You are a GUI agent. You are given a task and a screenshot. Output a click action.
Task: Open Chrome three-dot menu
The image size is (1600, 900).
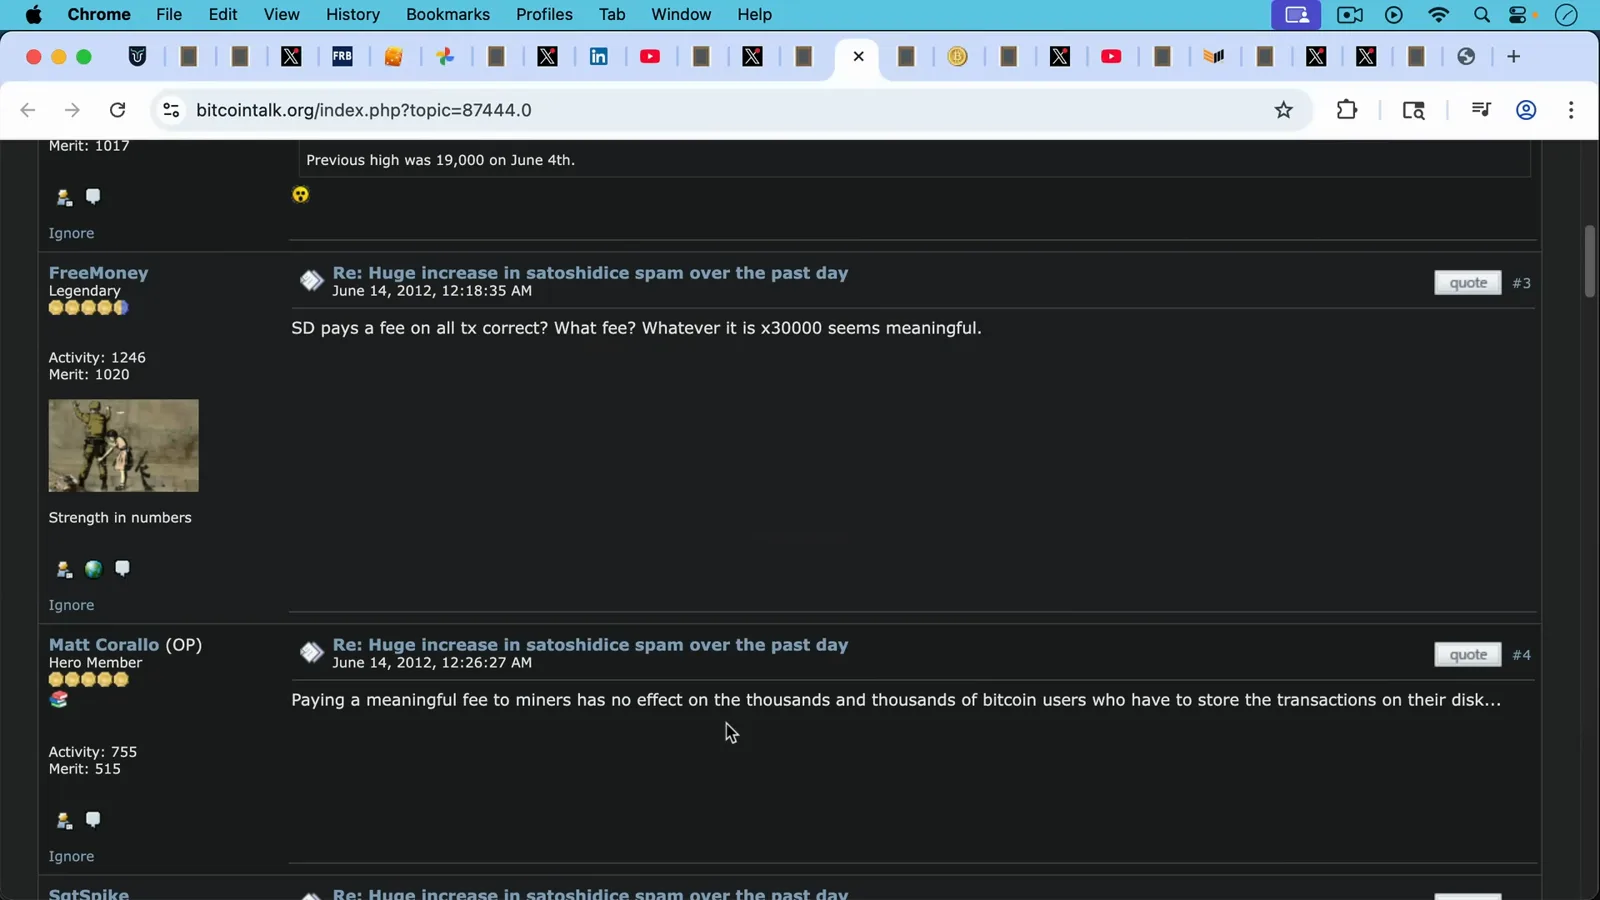coord(1571,110)
